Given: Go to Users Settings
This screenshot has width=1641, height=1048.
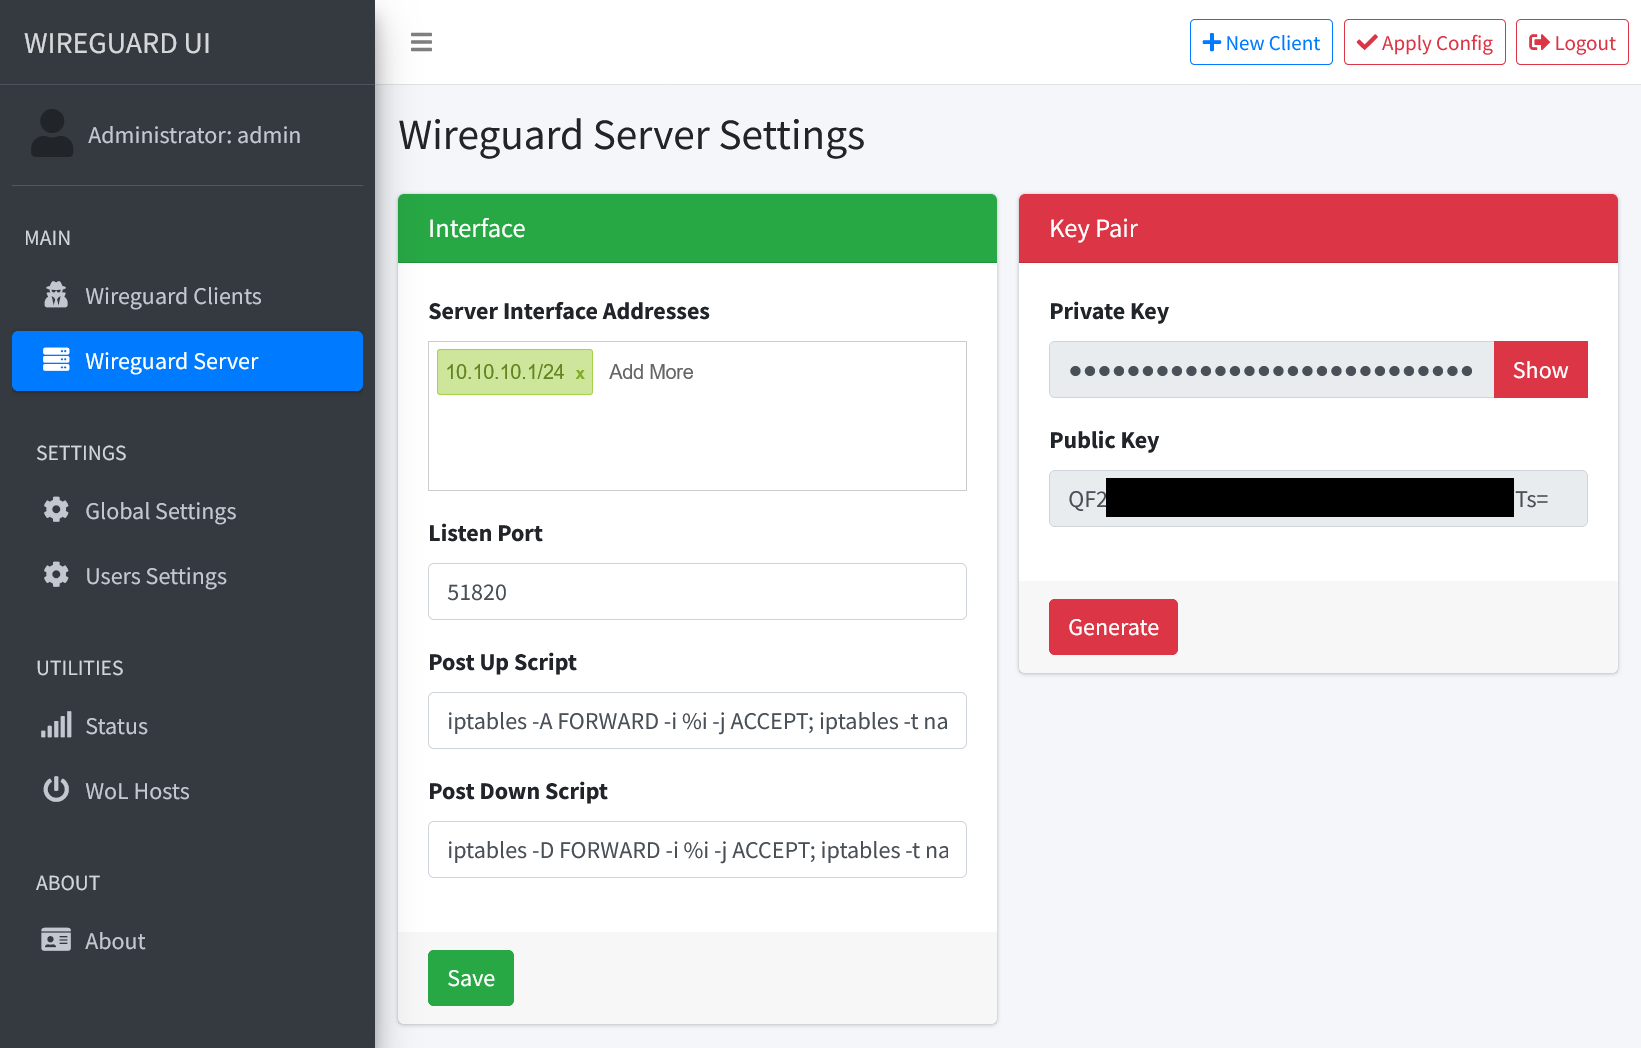Looking at the screenshot, I should 187,576.
